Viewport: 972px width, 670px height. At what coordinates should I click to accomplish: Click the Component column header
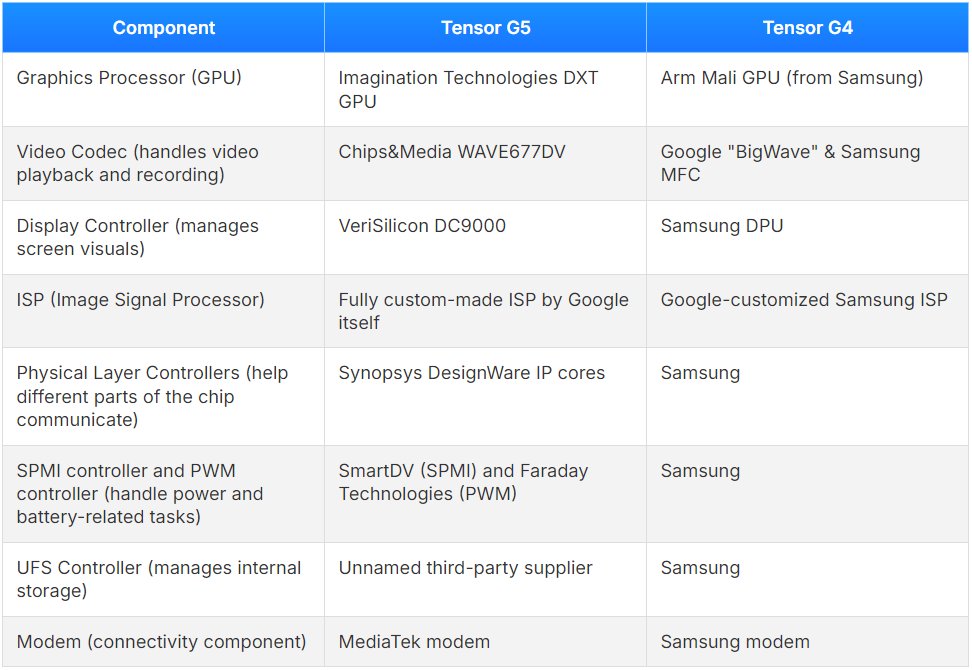pyautogui.click(x=163, y=28)
